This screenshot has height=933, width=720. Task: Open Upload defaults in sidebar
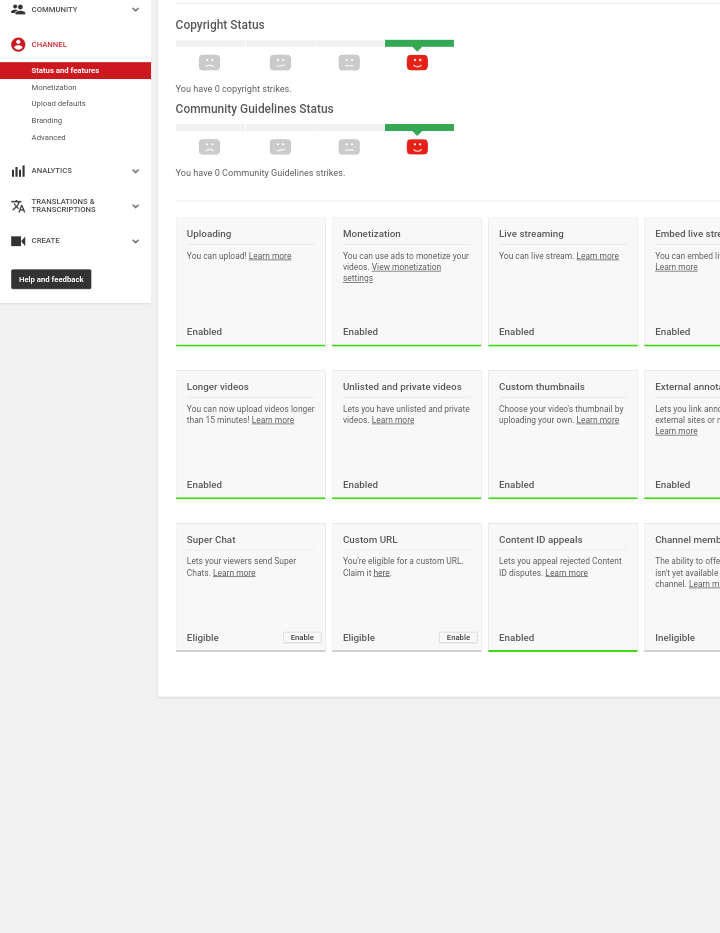click(x=58, y=104)
